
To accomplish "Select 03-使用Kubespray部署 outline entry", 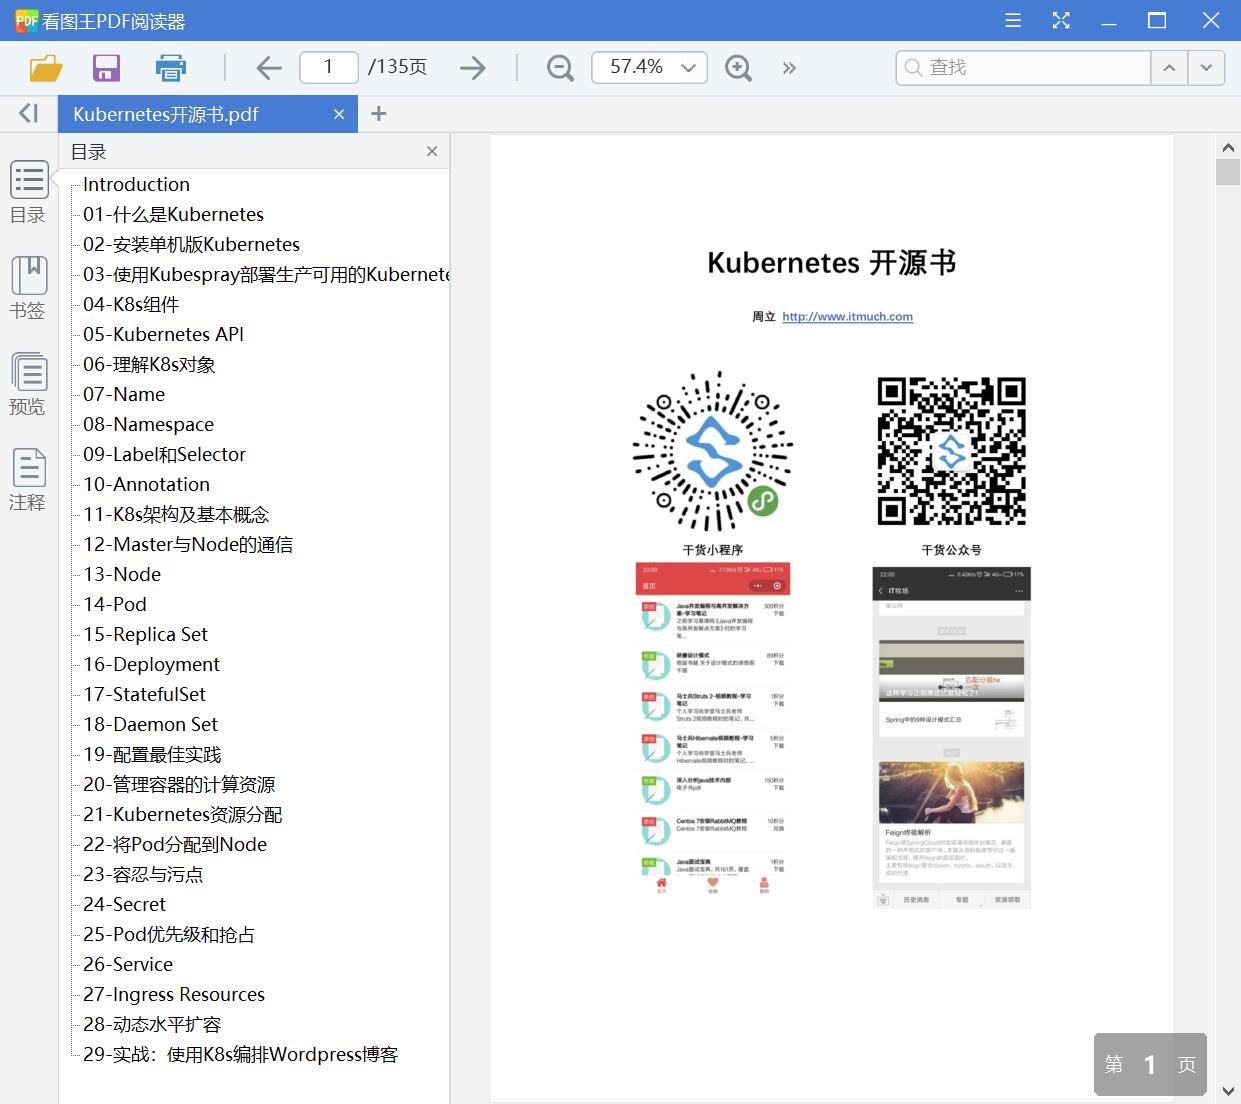I will point(266,274).
